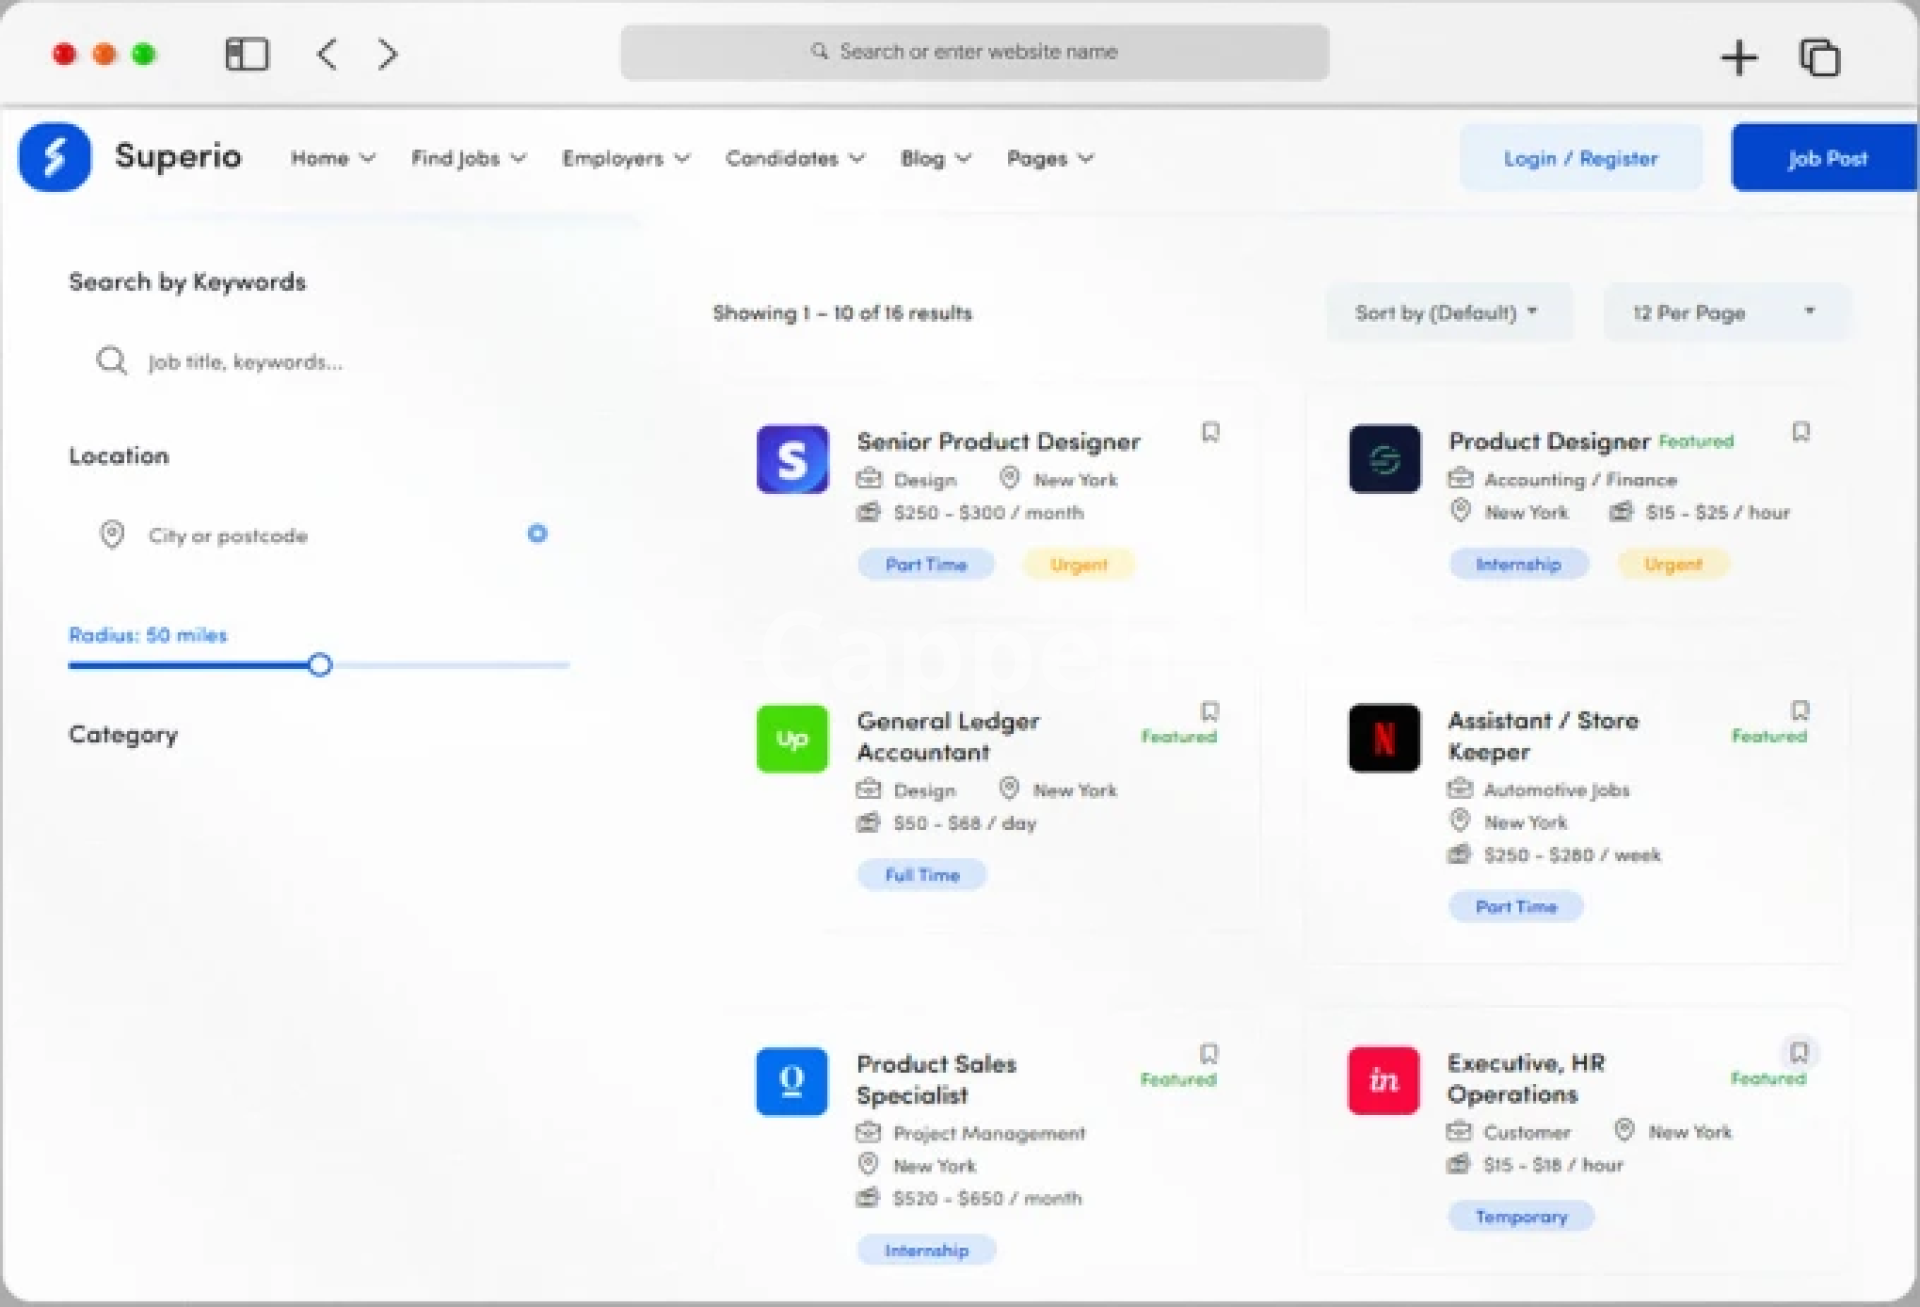Viewport: 1920px width, 1307px height.
Task: Open the Candidates menu
Action: (794, 158)
